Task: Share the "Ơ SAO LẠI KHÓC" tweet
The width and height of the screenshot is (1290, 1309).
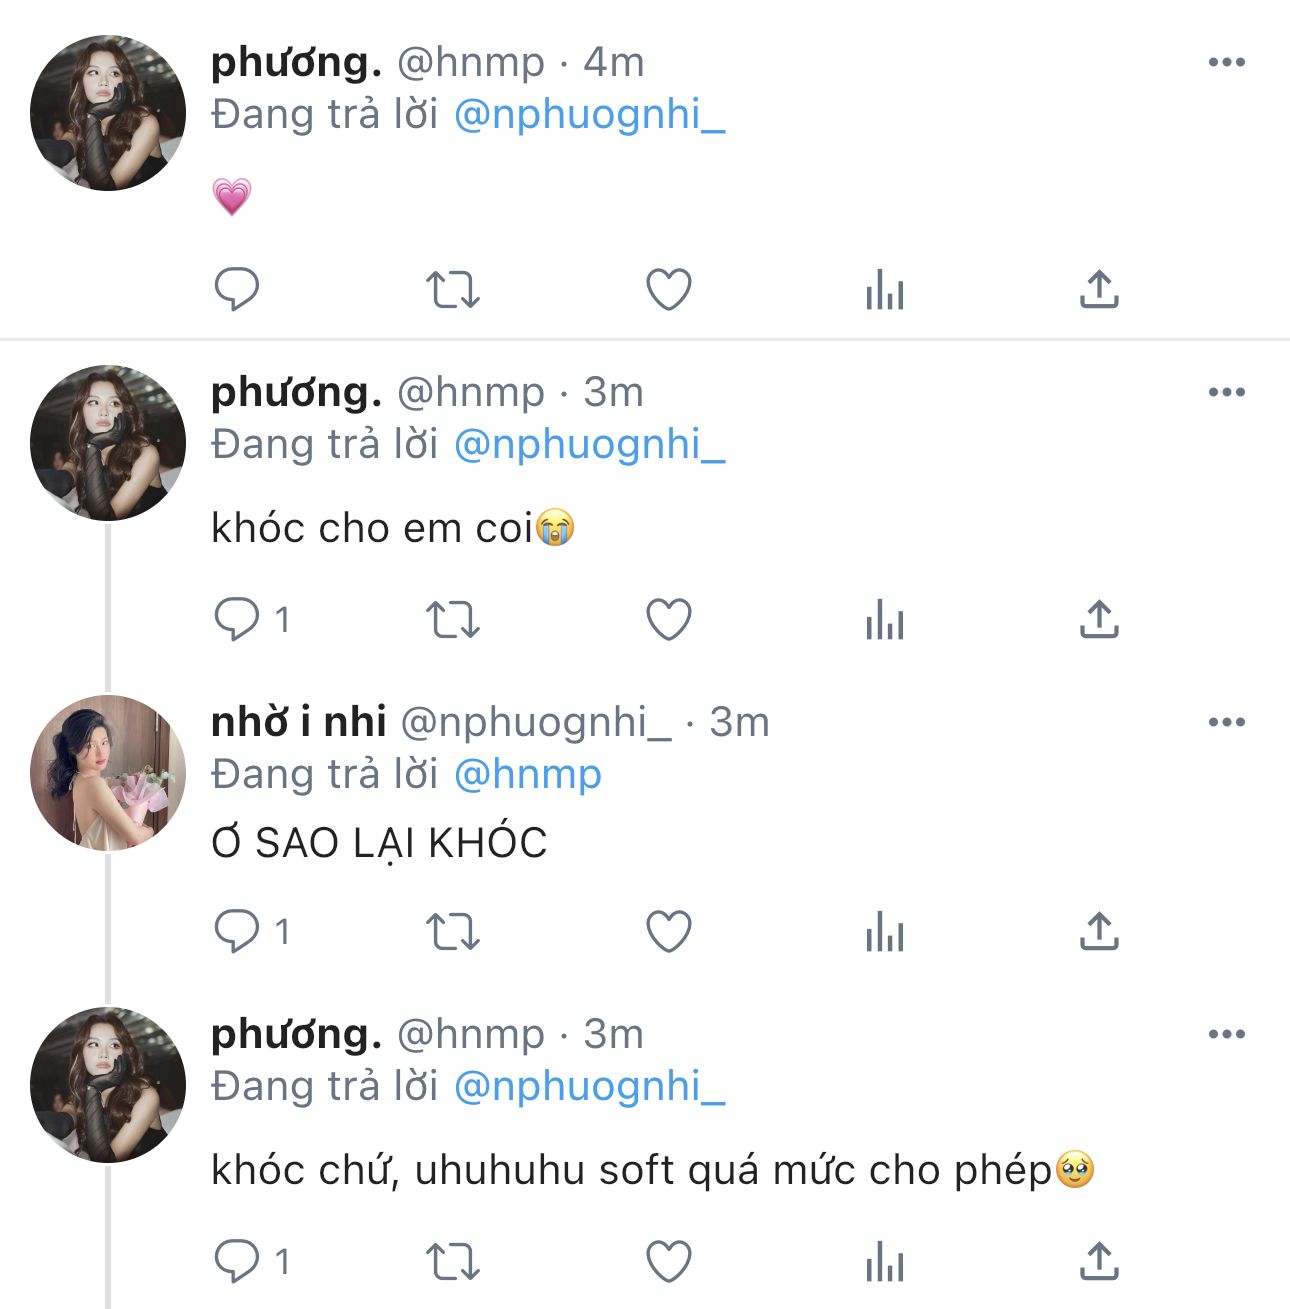Action: coord(1099,932)
